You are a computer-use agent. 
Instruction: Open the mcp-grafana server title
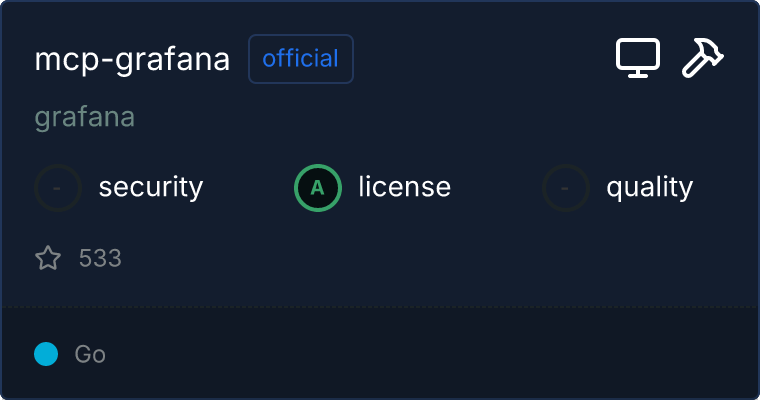tap(132, 59)
